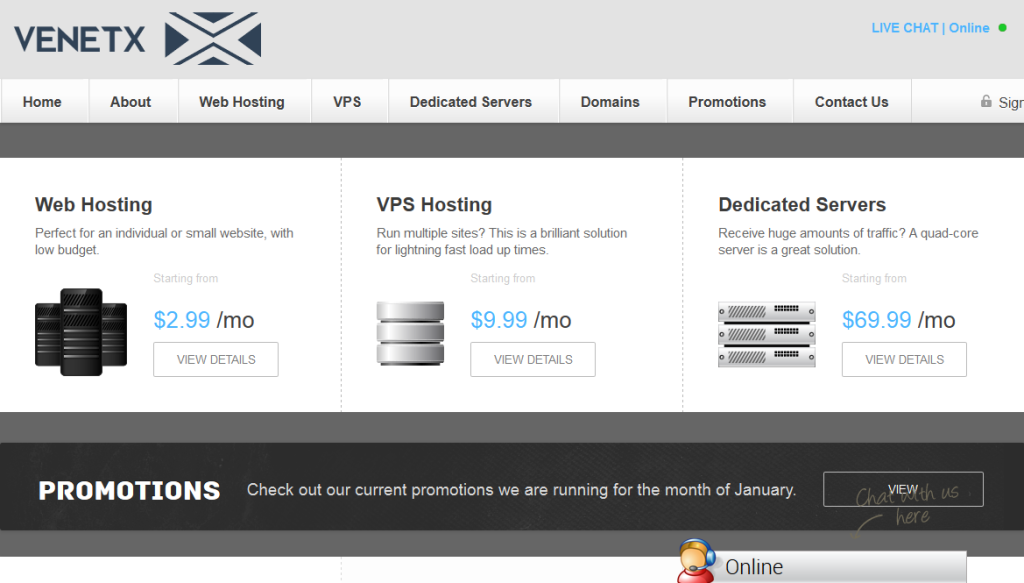
Task: View details for Dedicated Servers plan
Action: [904, 360]
